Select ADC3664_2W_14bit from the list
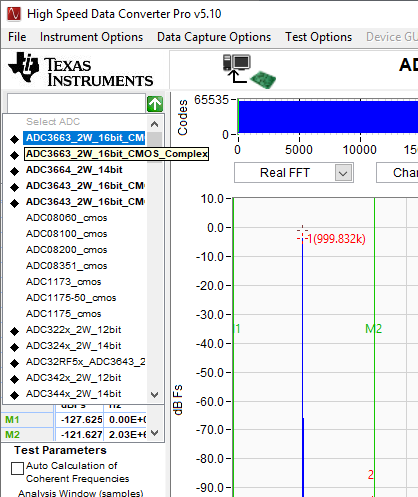 74,170
